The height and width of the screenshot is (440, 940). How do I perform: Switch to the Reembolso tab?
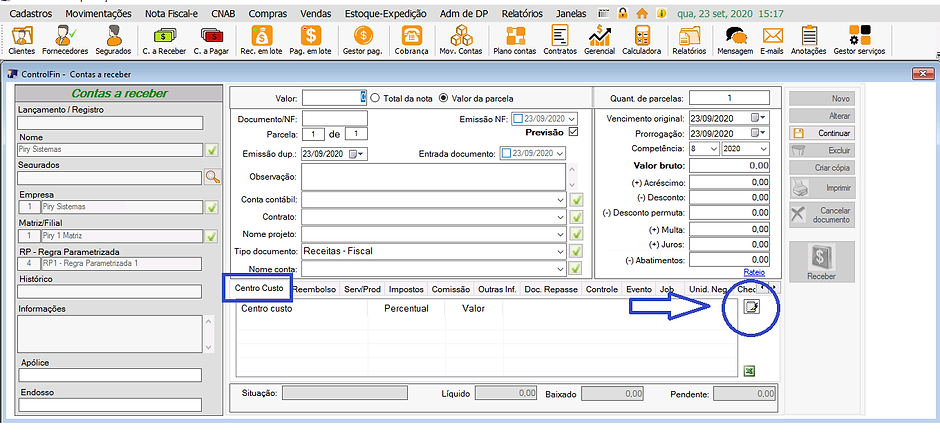pos(315,290)
